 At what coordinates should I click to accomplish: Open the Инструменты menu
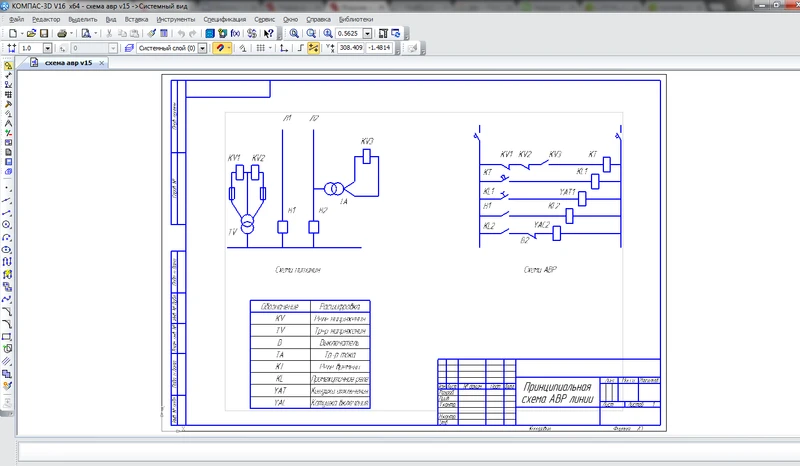(178, 19)
